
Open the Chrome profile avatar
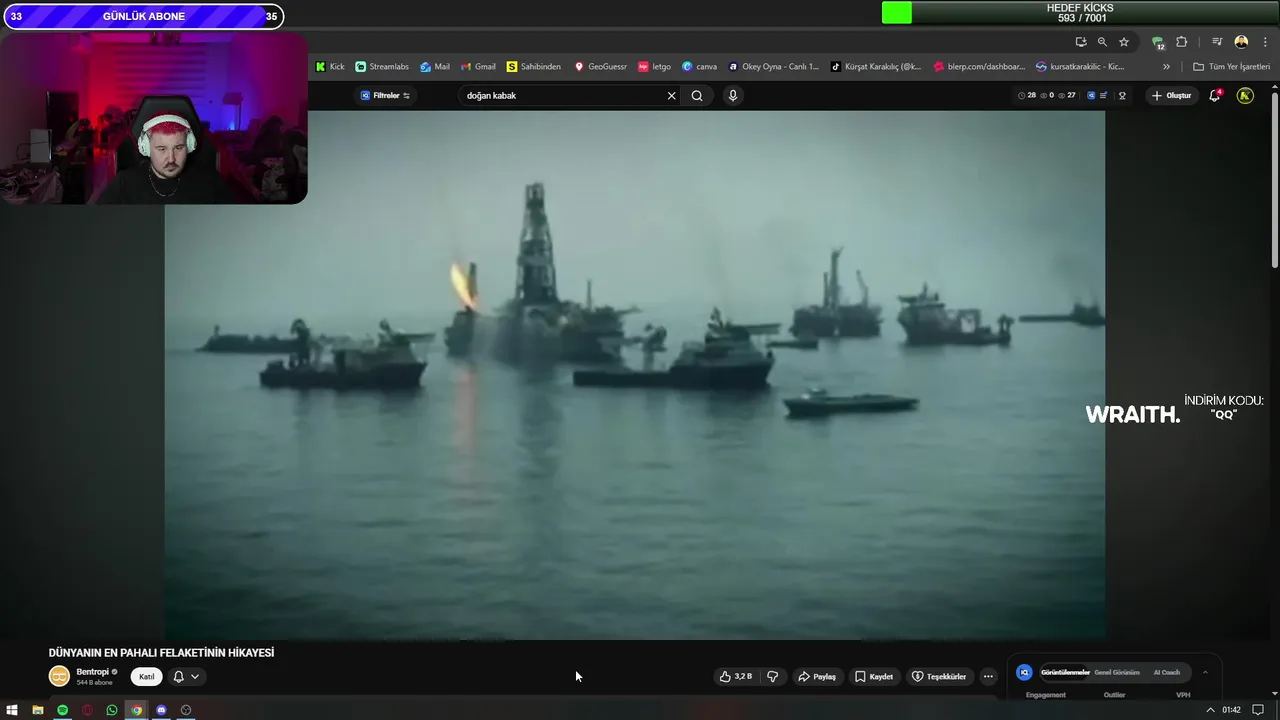tap(1241, 42)
